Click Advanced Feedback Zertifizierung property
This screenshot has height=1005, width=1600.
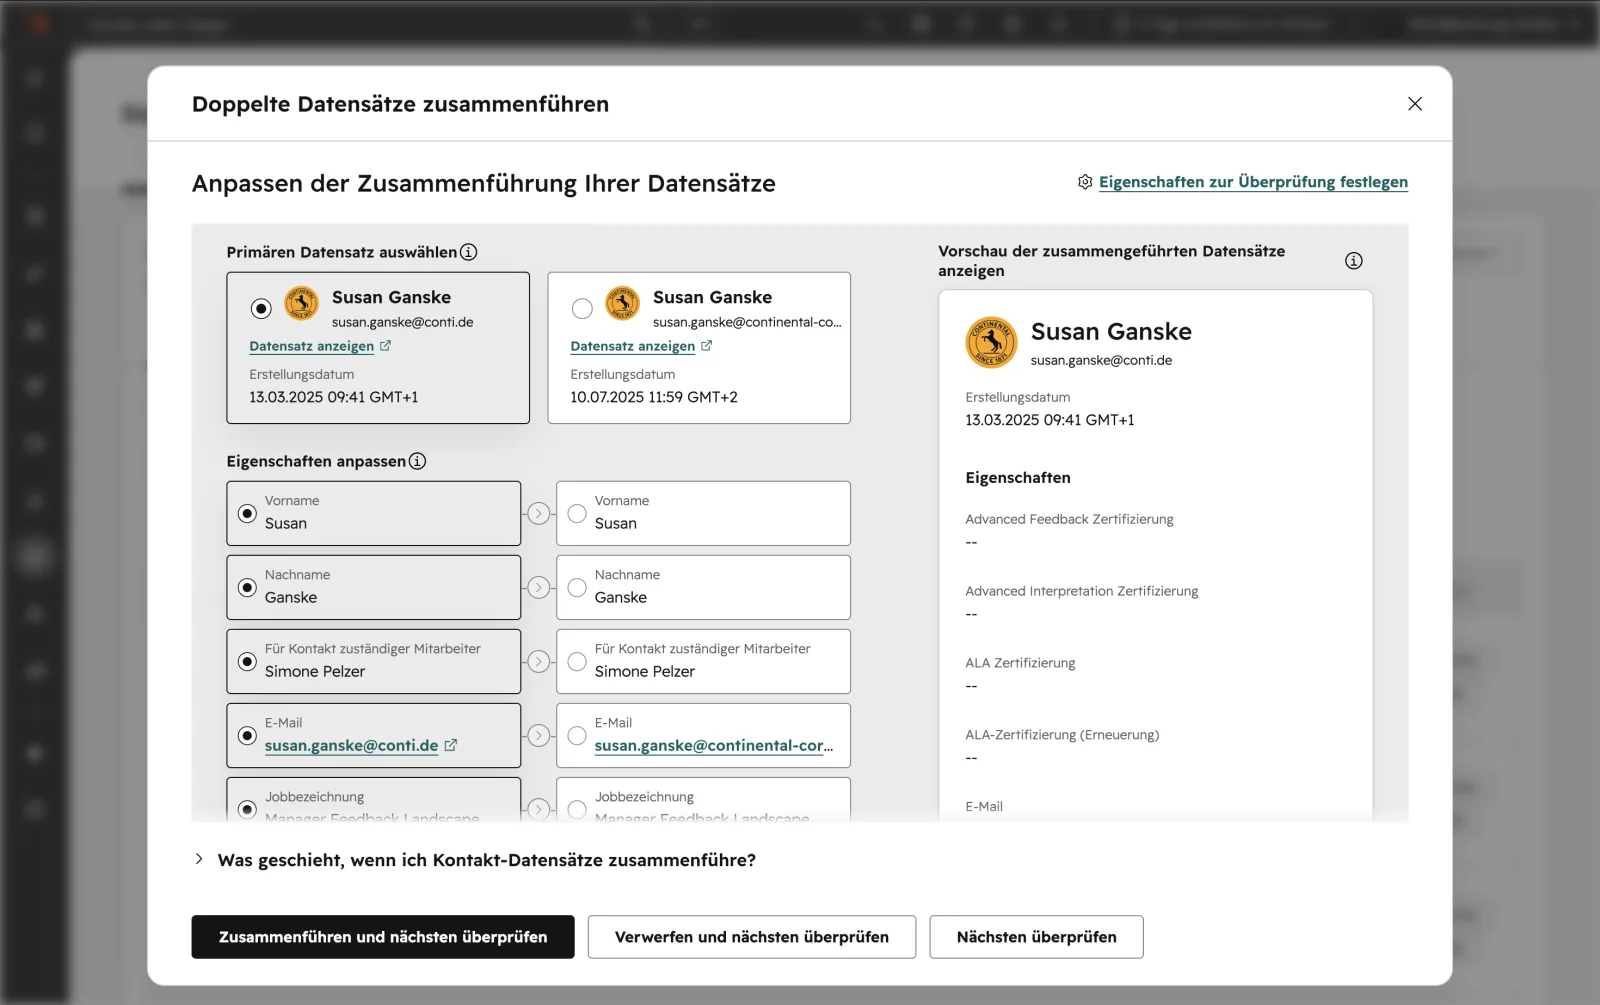coord(1069,519)
